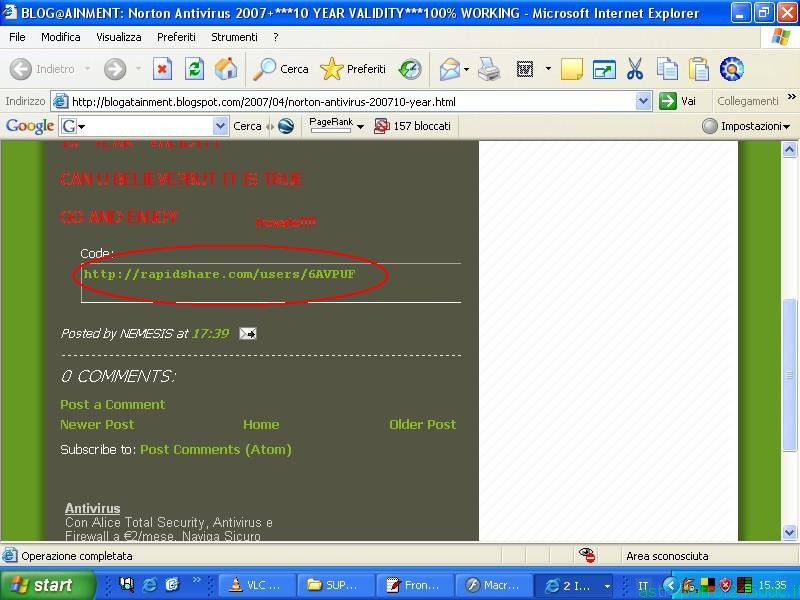
Task: Click the blocked popup icon in status bar
Action: [x=587, y=555]
